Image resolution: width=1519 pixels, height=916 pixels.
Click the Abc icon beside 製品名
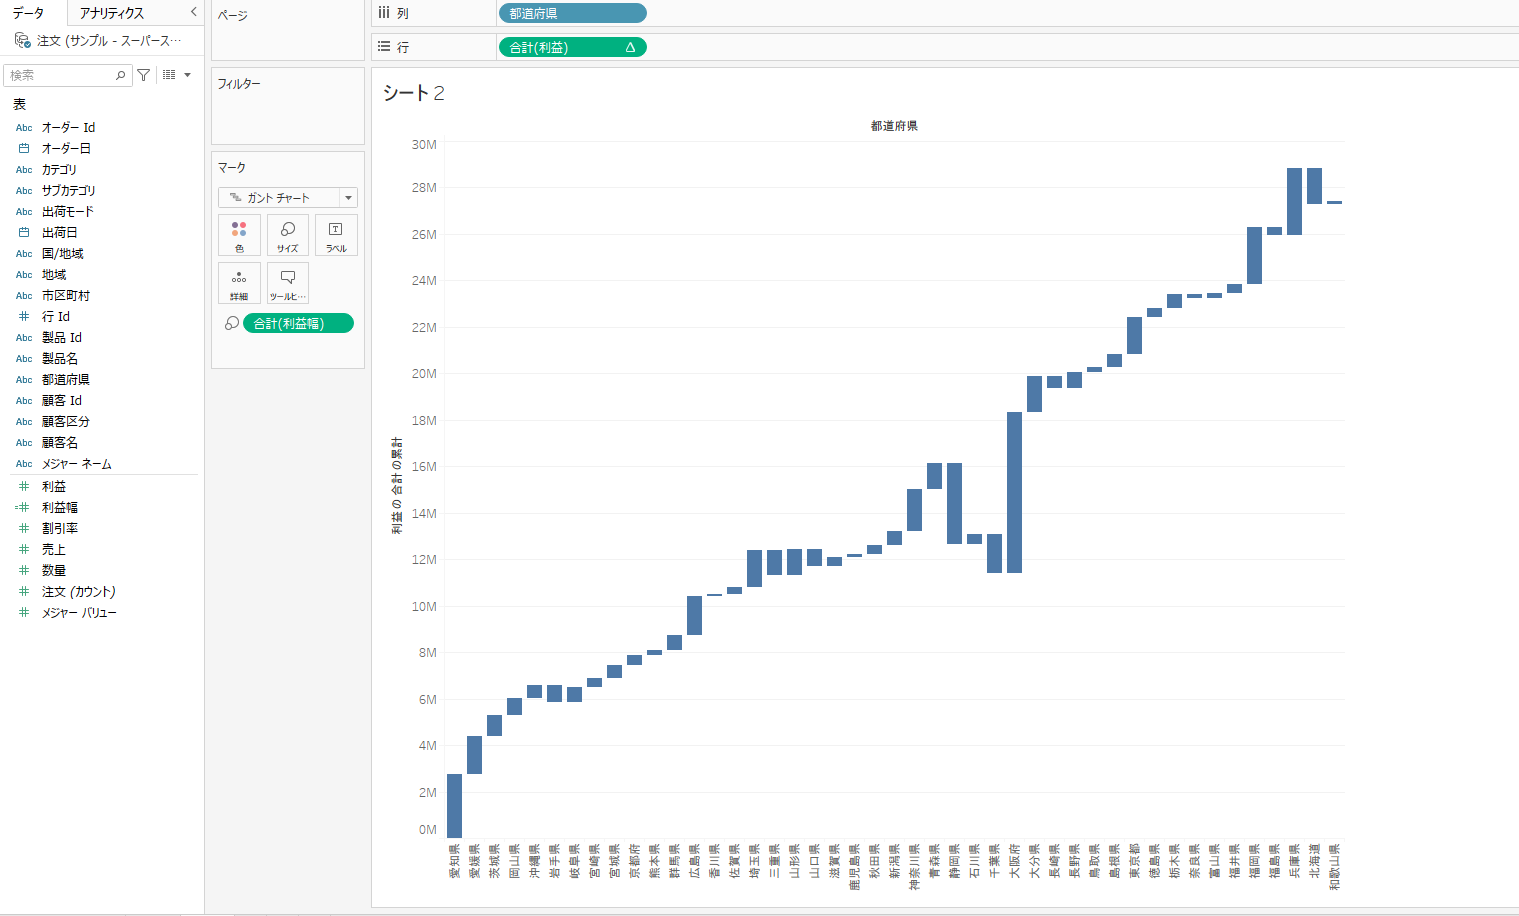(x=24, y=358)
